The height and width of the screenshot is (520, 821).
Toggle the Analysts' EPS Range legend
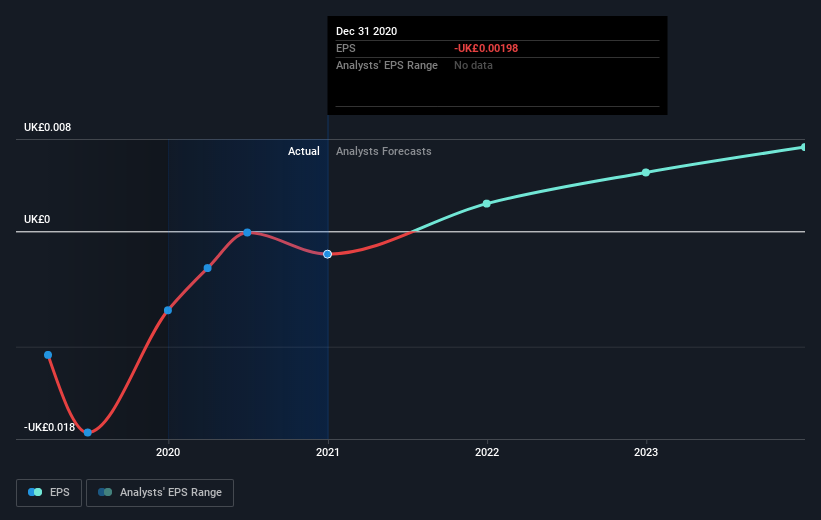click(x=160, y=493)
